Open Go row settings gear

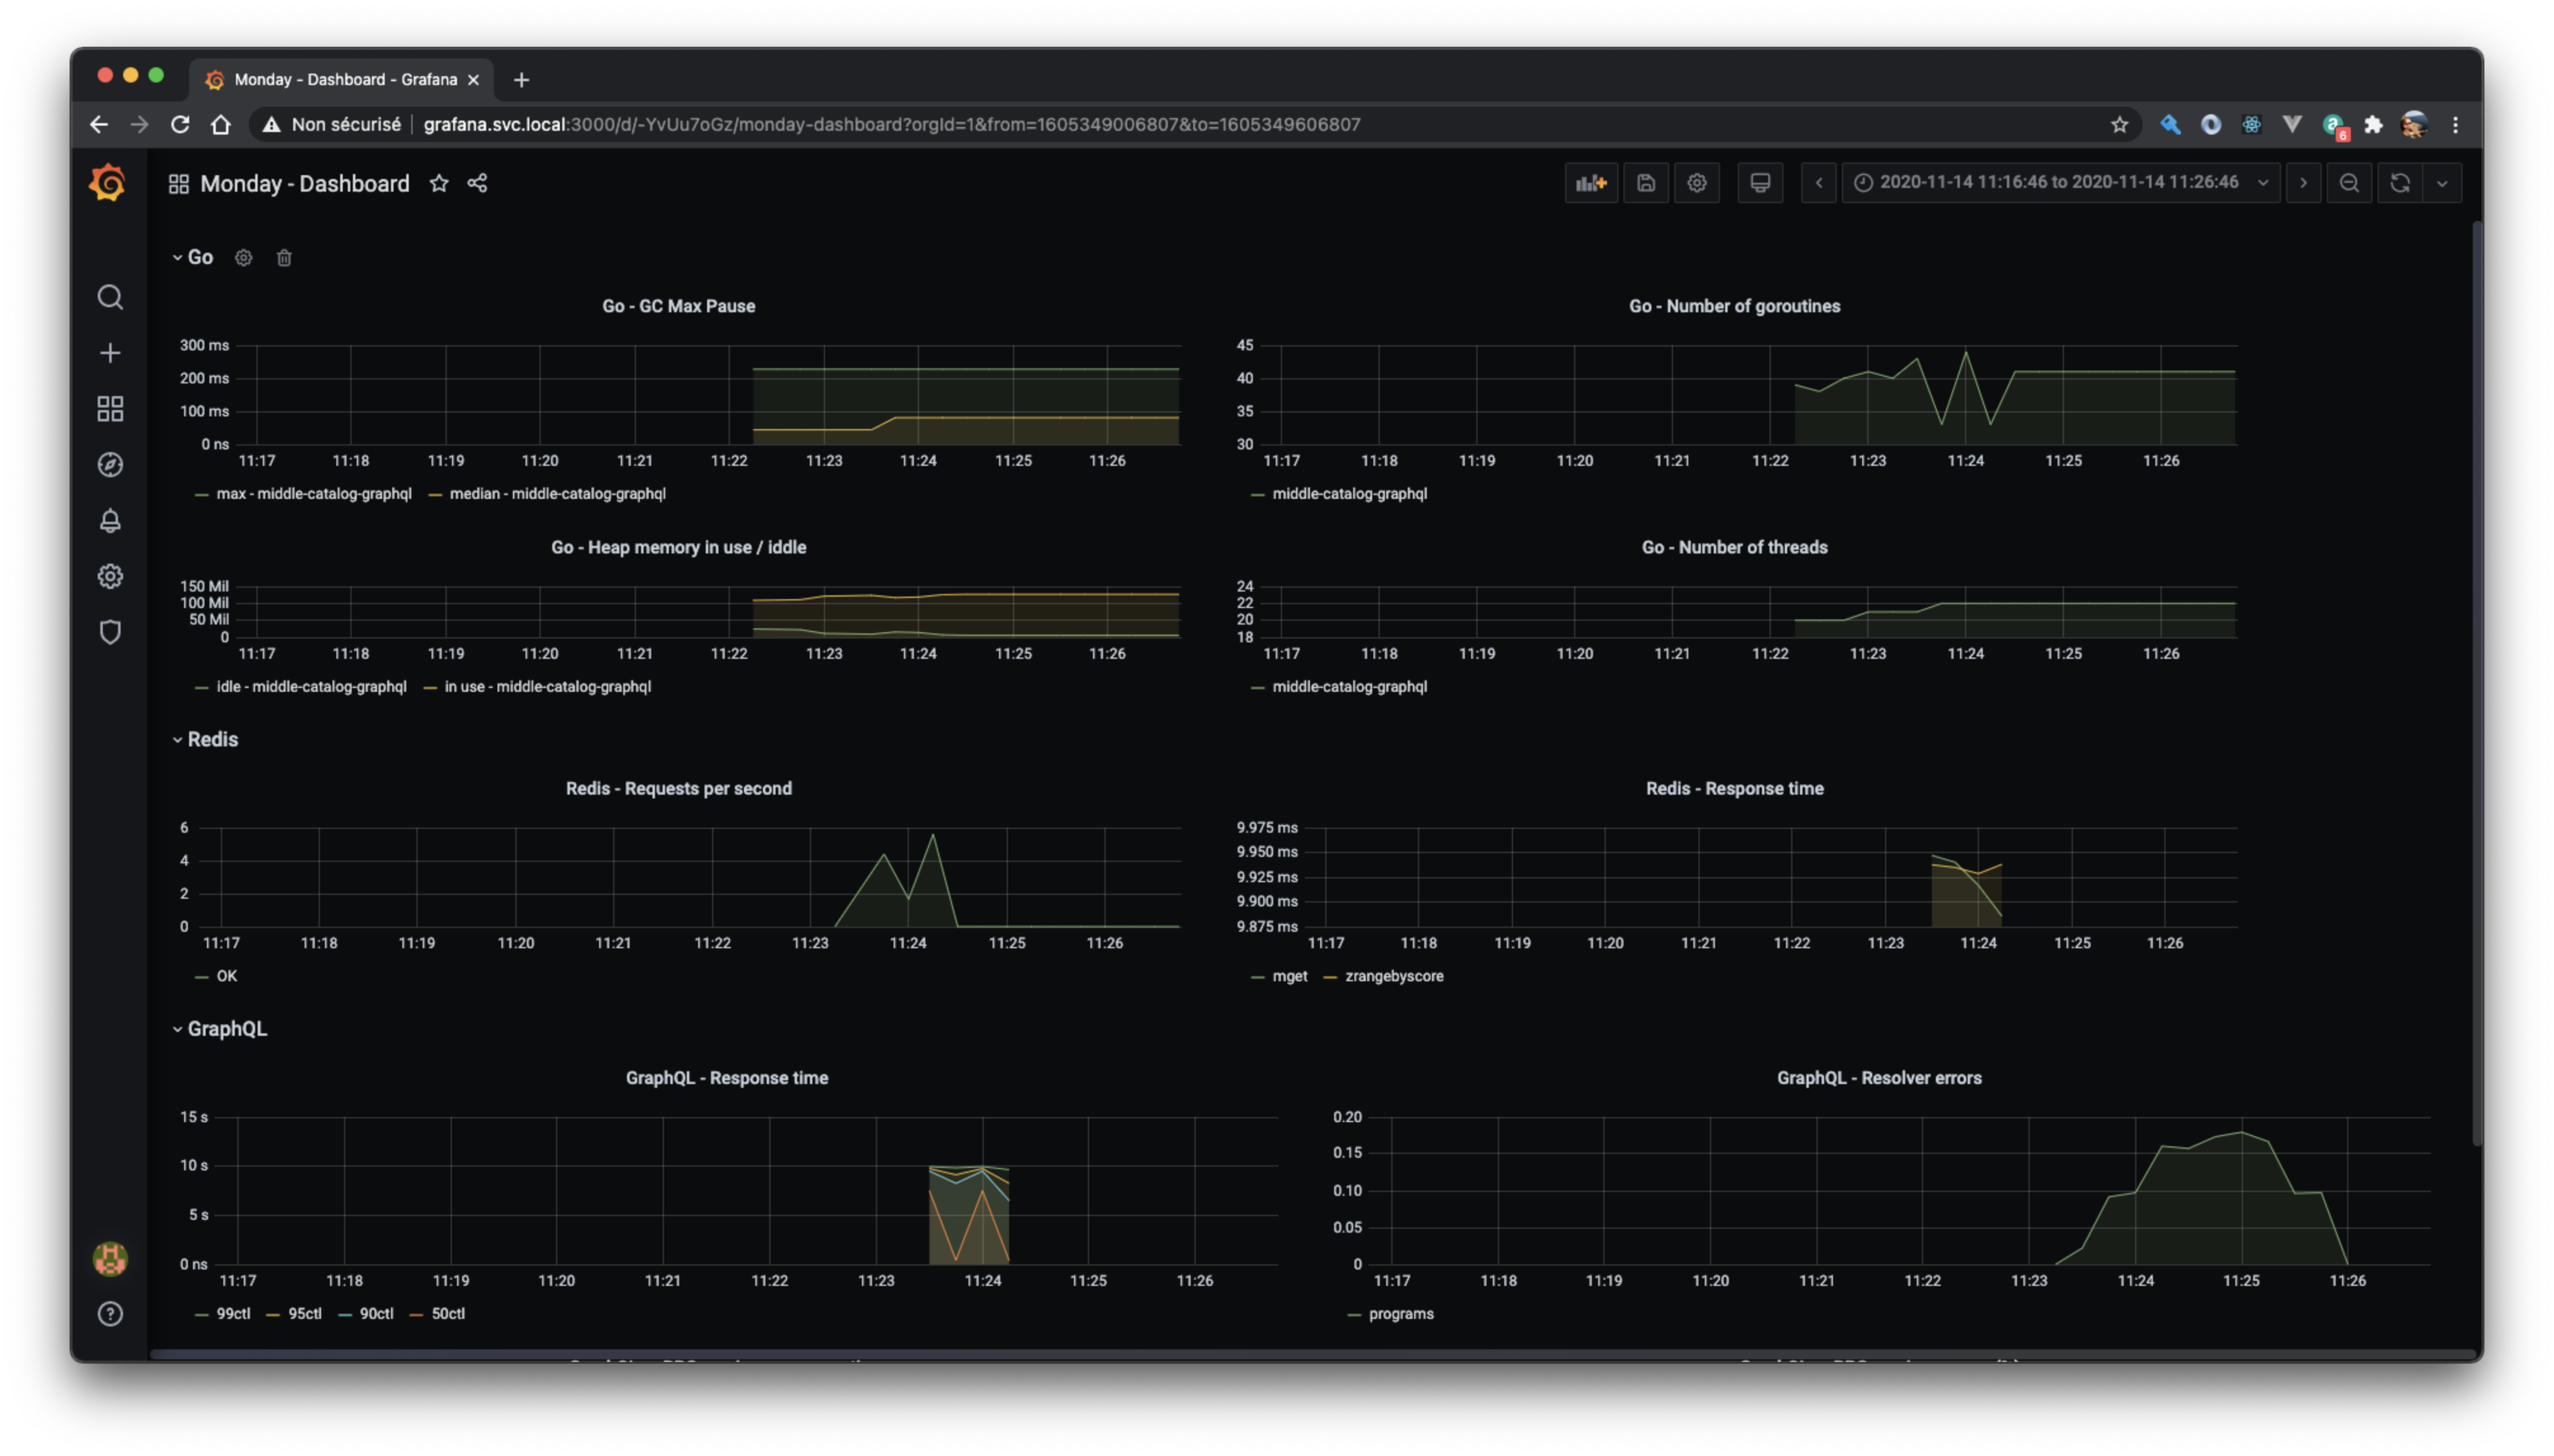click(244, 258)
